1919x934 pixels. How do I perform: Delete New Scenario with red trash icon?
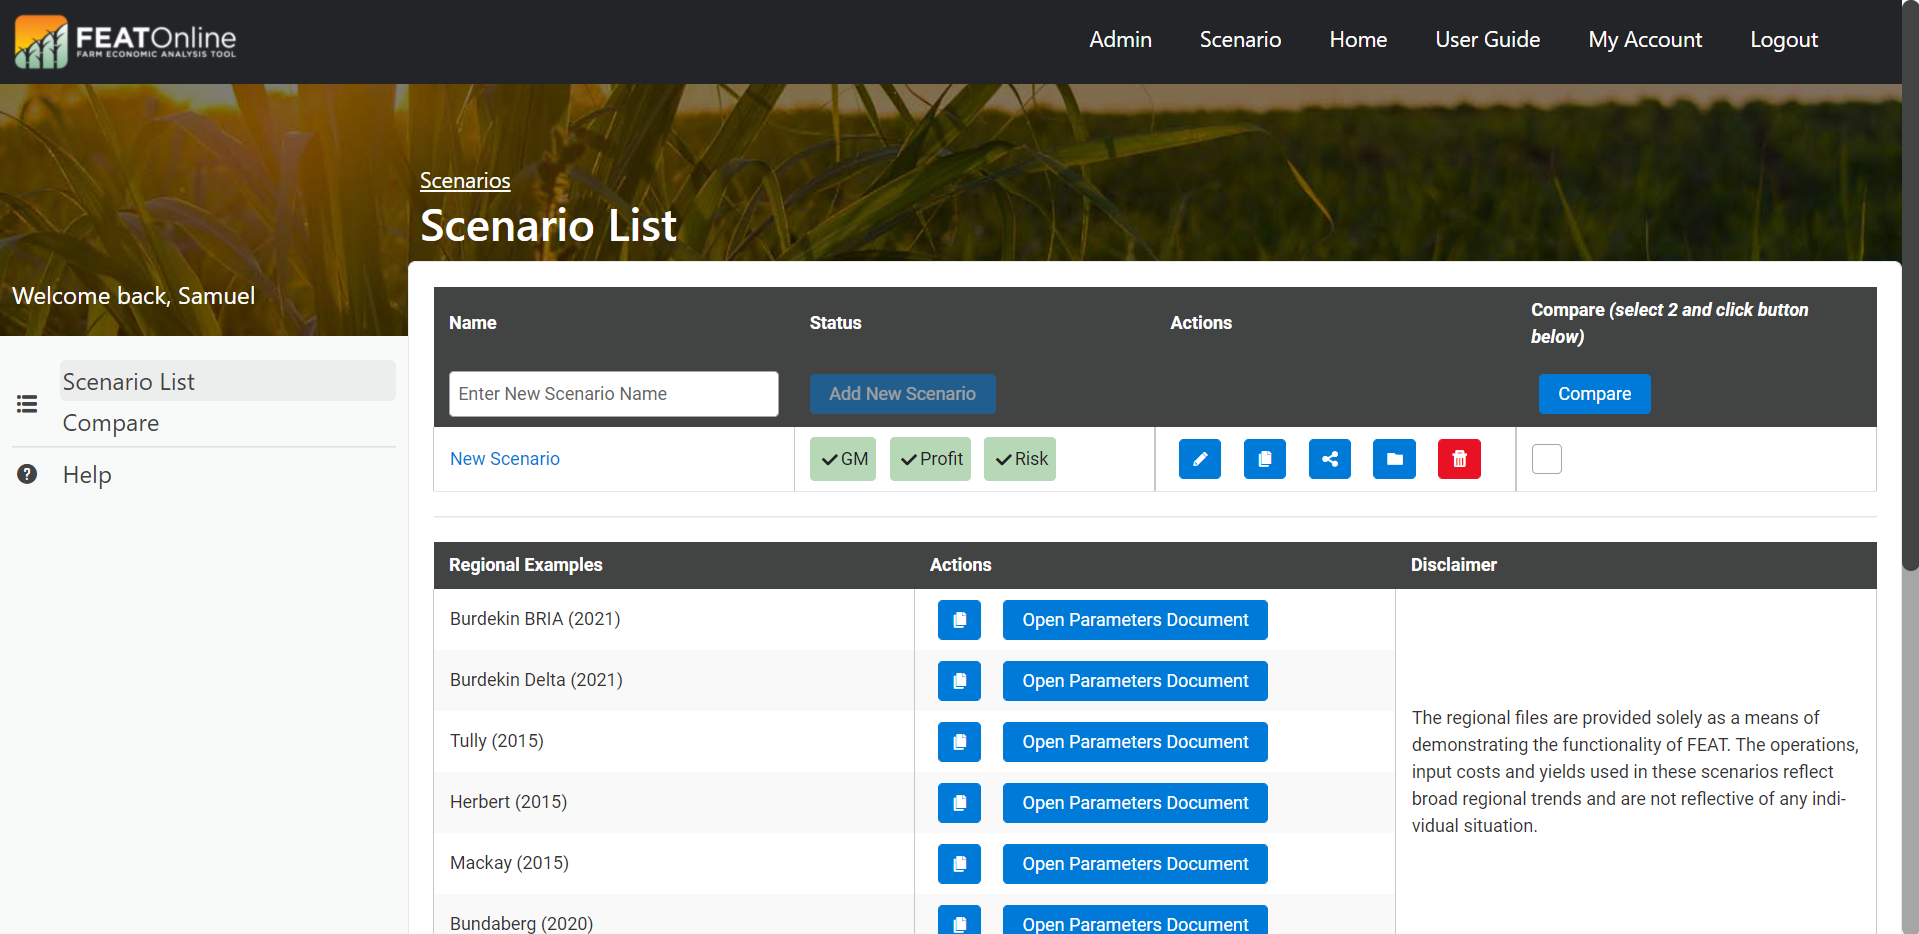tap(1459, 459)
